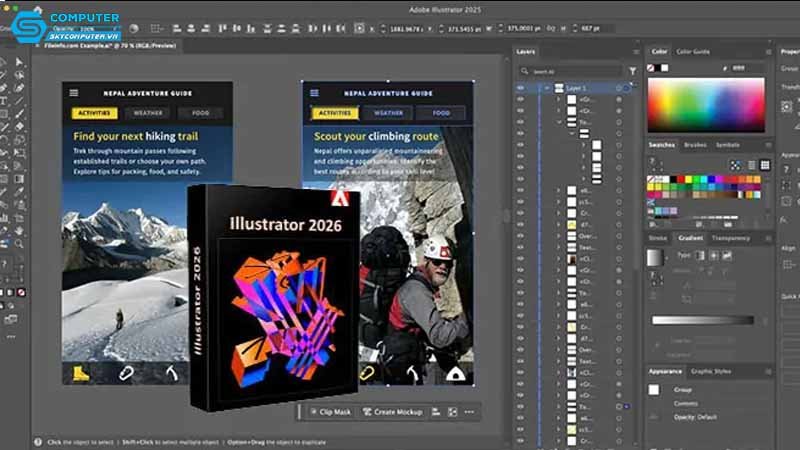Screen dimensions: 800x450
Task: Switch Swatches panel to thumbnail grid view
Action: (x=765, y=165)
